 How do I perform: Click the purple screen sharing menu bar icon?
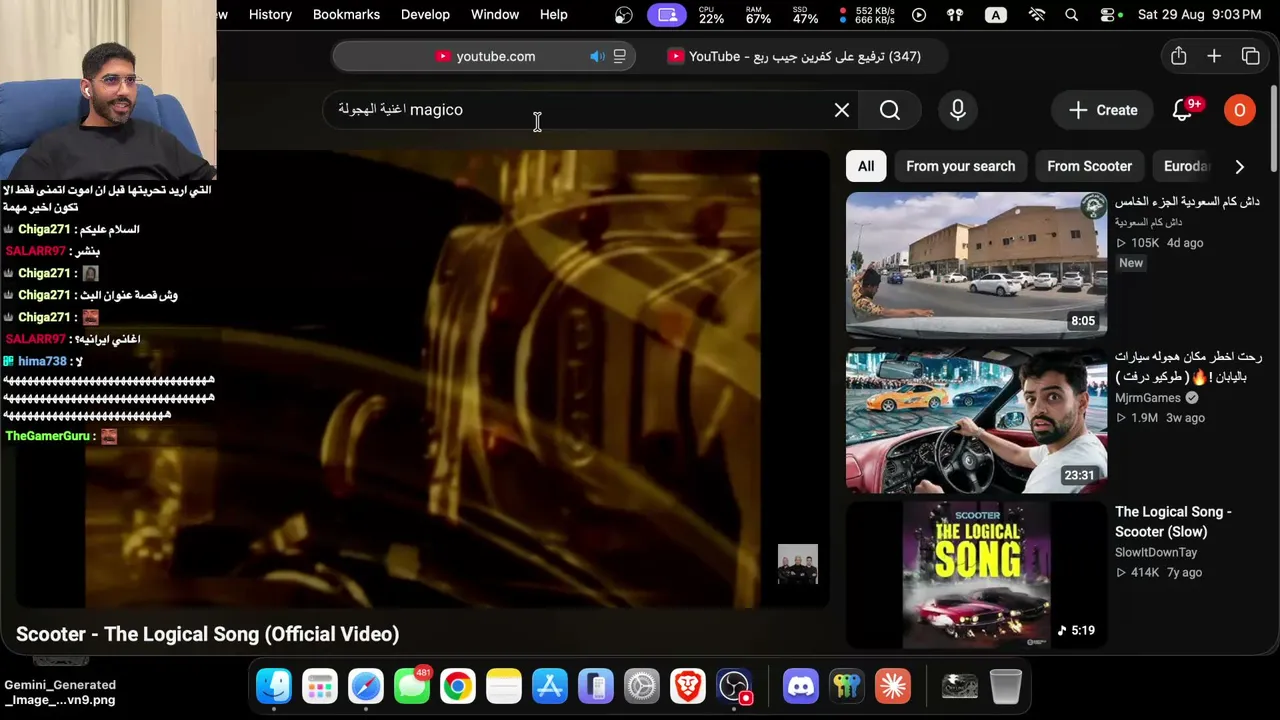tap(668, 15)
